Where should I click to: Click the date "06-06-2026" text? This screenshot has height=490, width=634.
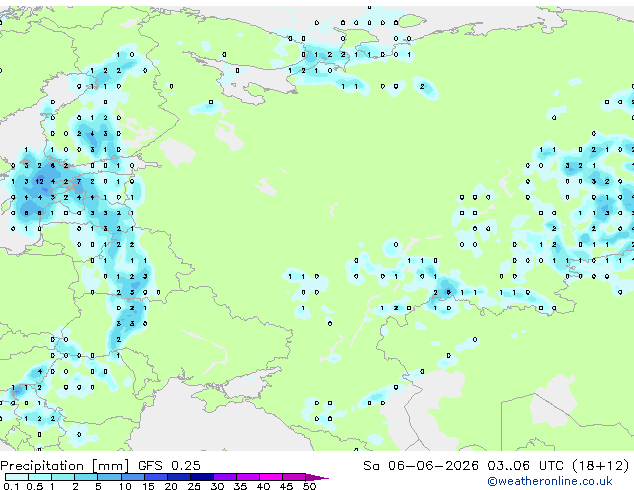point(433,466)
